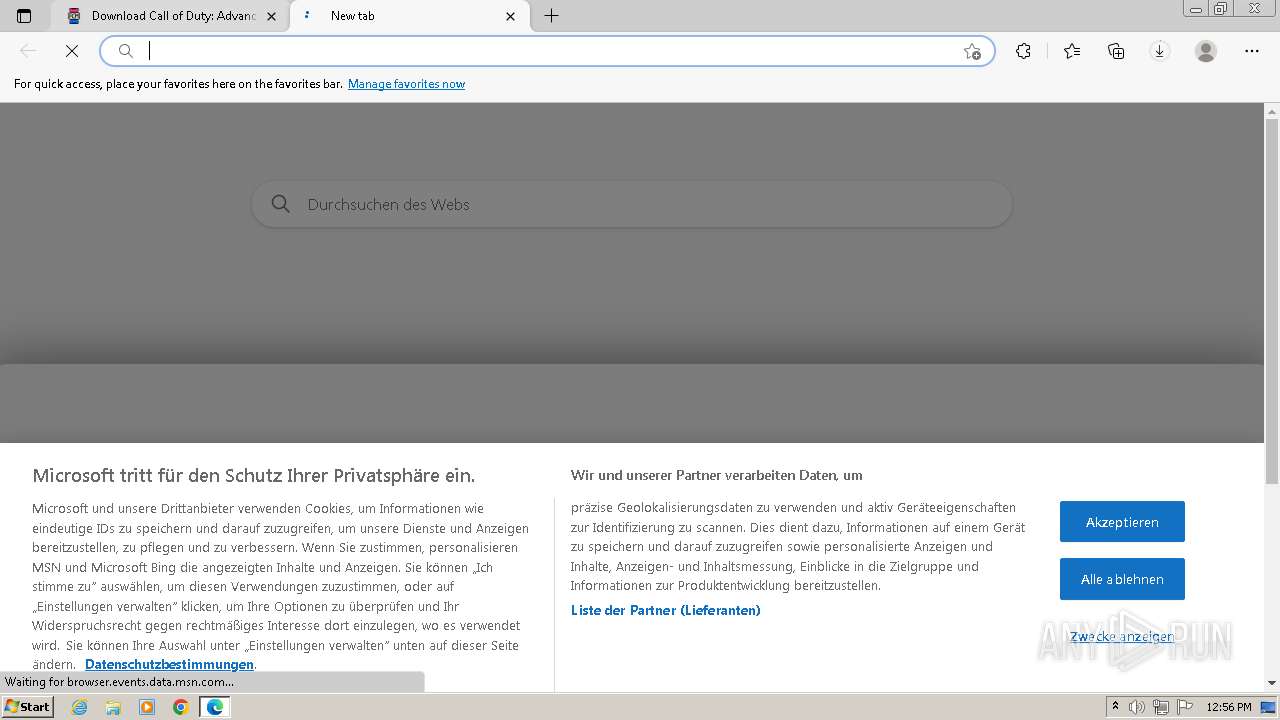Switch to Download Call of Duty tab
Screen dimensions: 1280x720
(171, 16)
